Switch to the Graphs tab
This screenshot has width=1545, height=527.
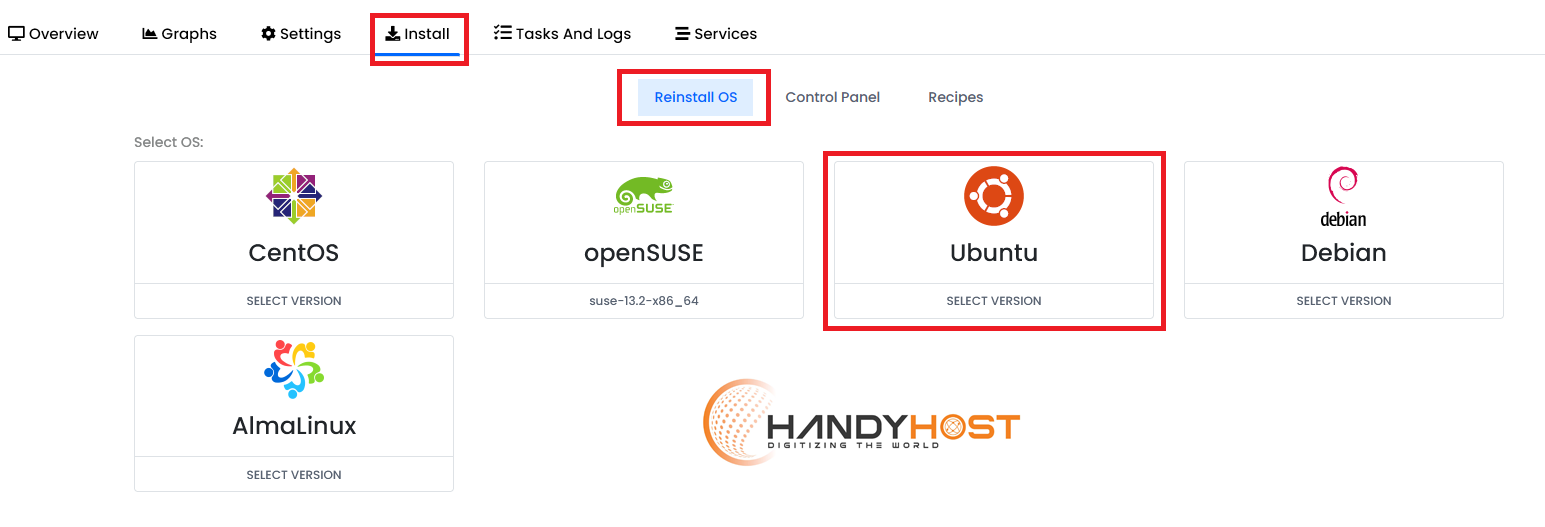(180, 33)
